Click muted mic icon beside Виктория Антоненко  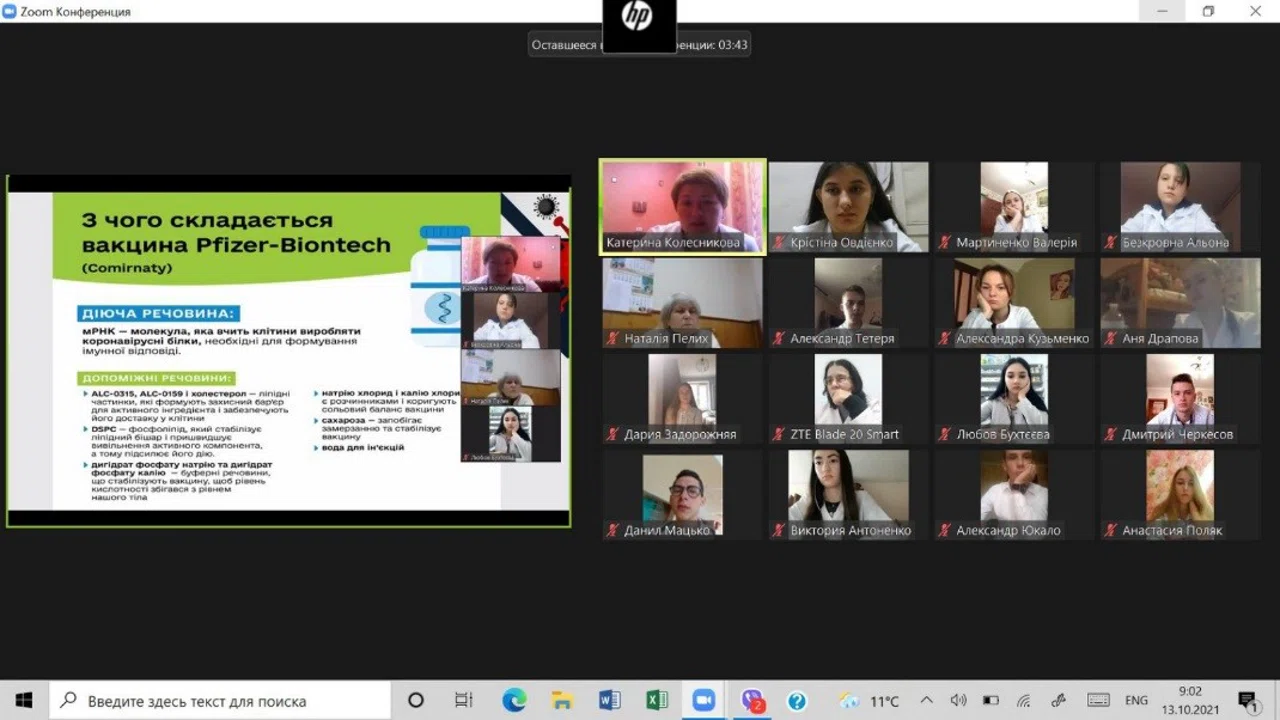coord(779,531)
